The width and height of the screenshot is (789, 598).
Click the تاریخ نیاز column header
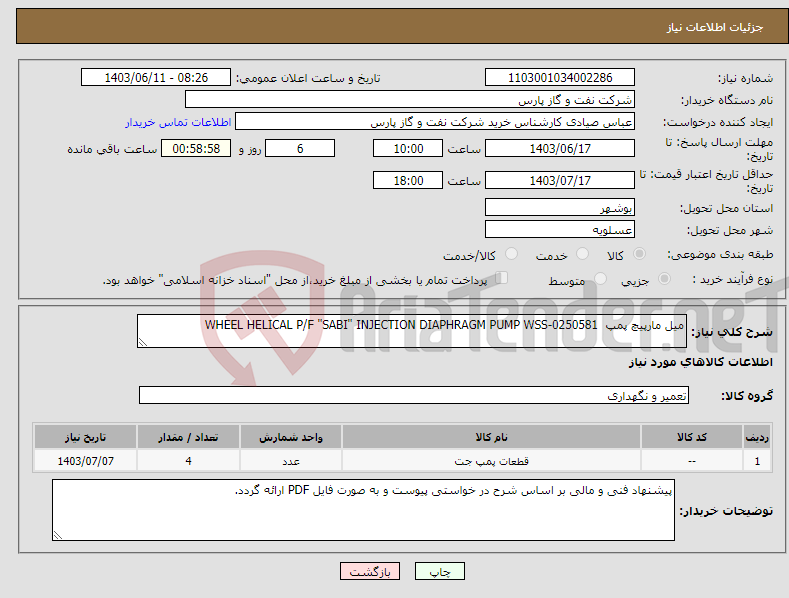(x=86, y=437)
